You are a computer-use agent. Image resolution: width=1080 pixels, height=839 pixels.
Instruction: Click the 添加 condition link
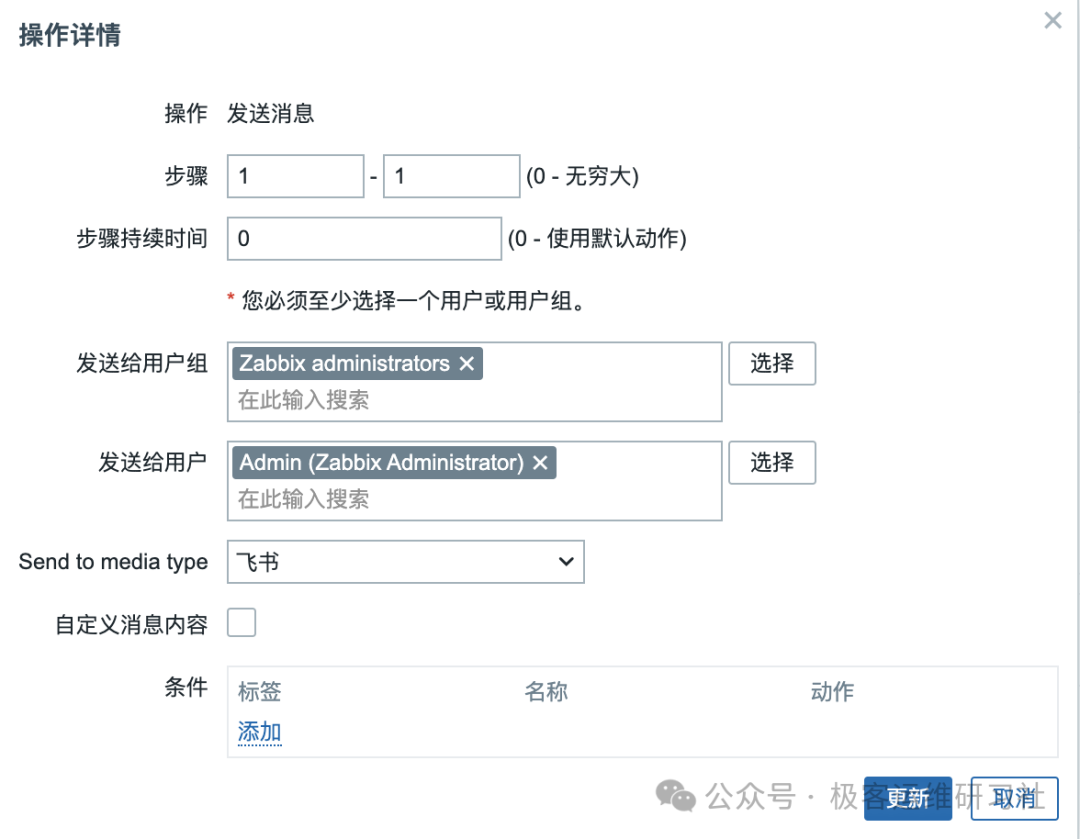260,732
